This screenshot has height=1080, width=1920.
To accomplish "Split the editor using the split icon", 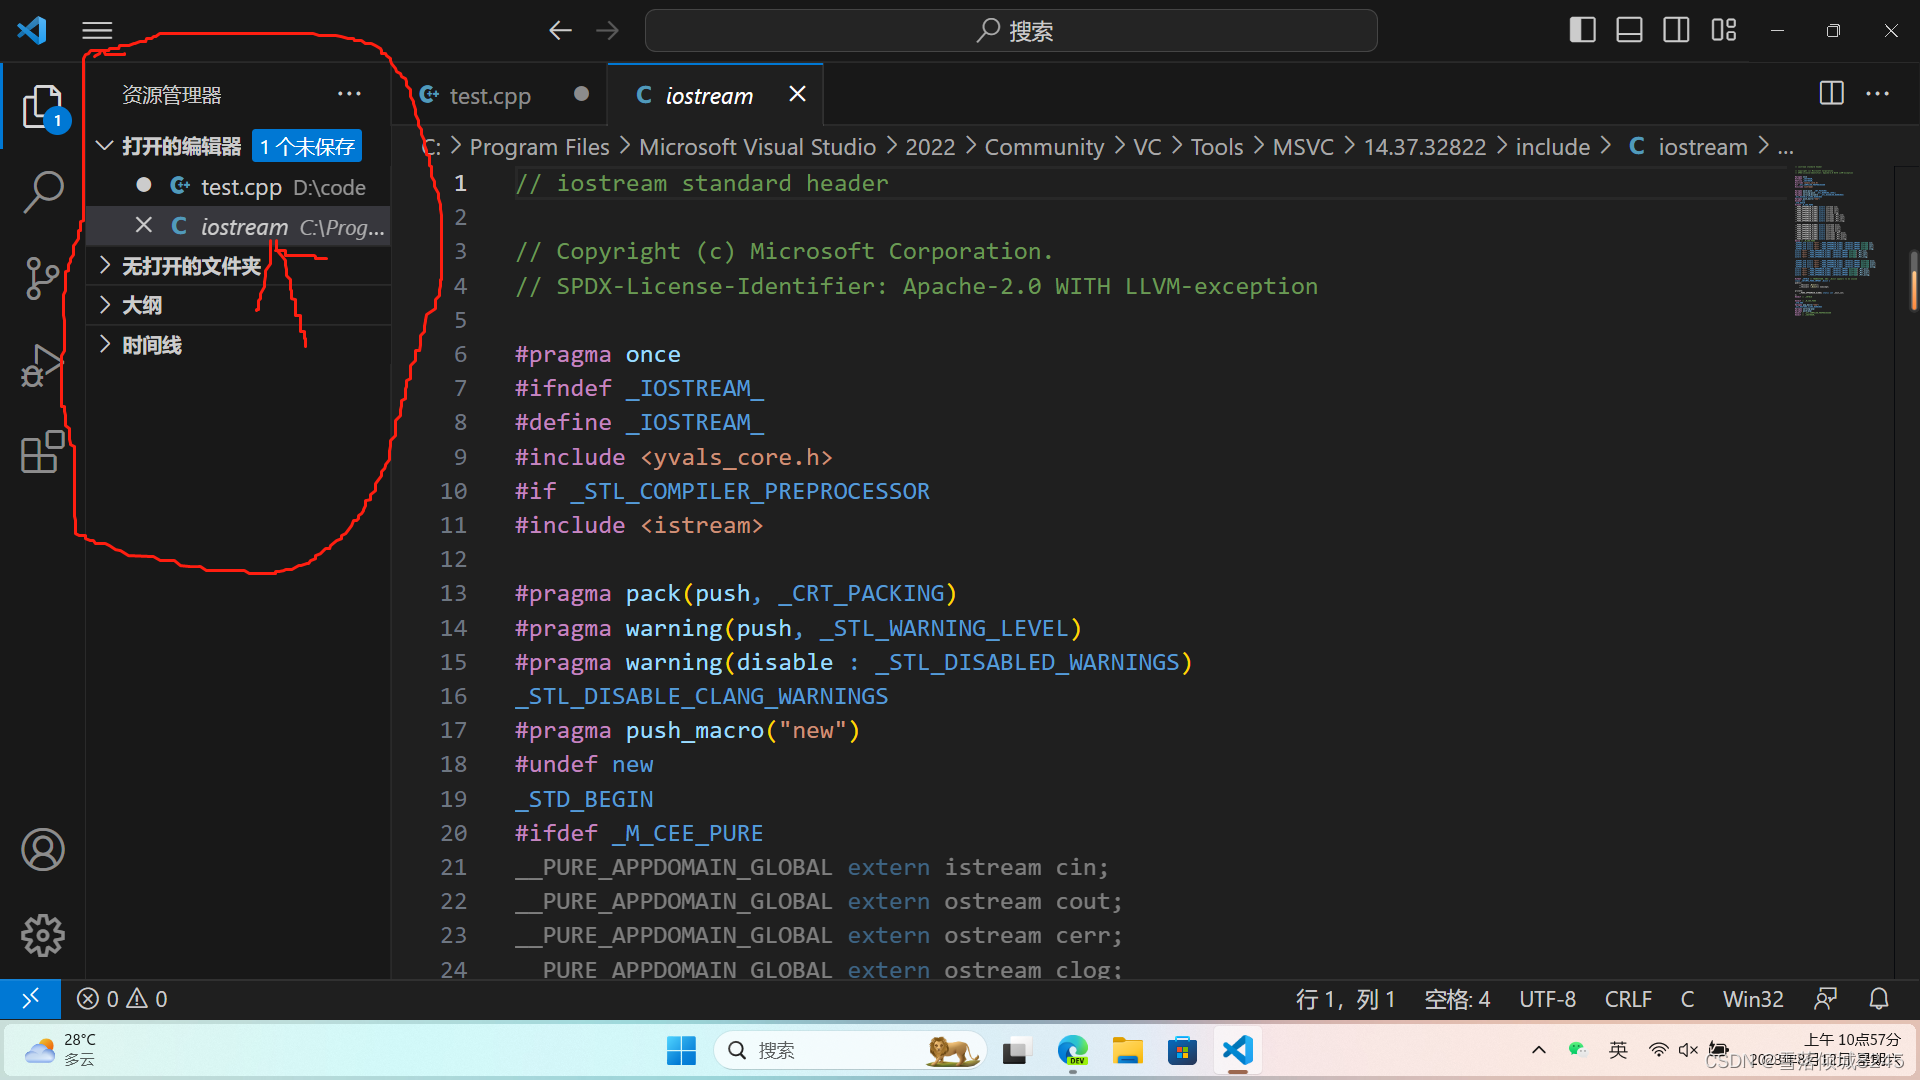I will [1830, 94].
